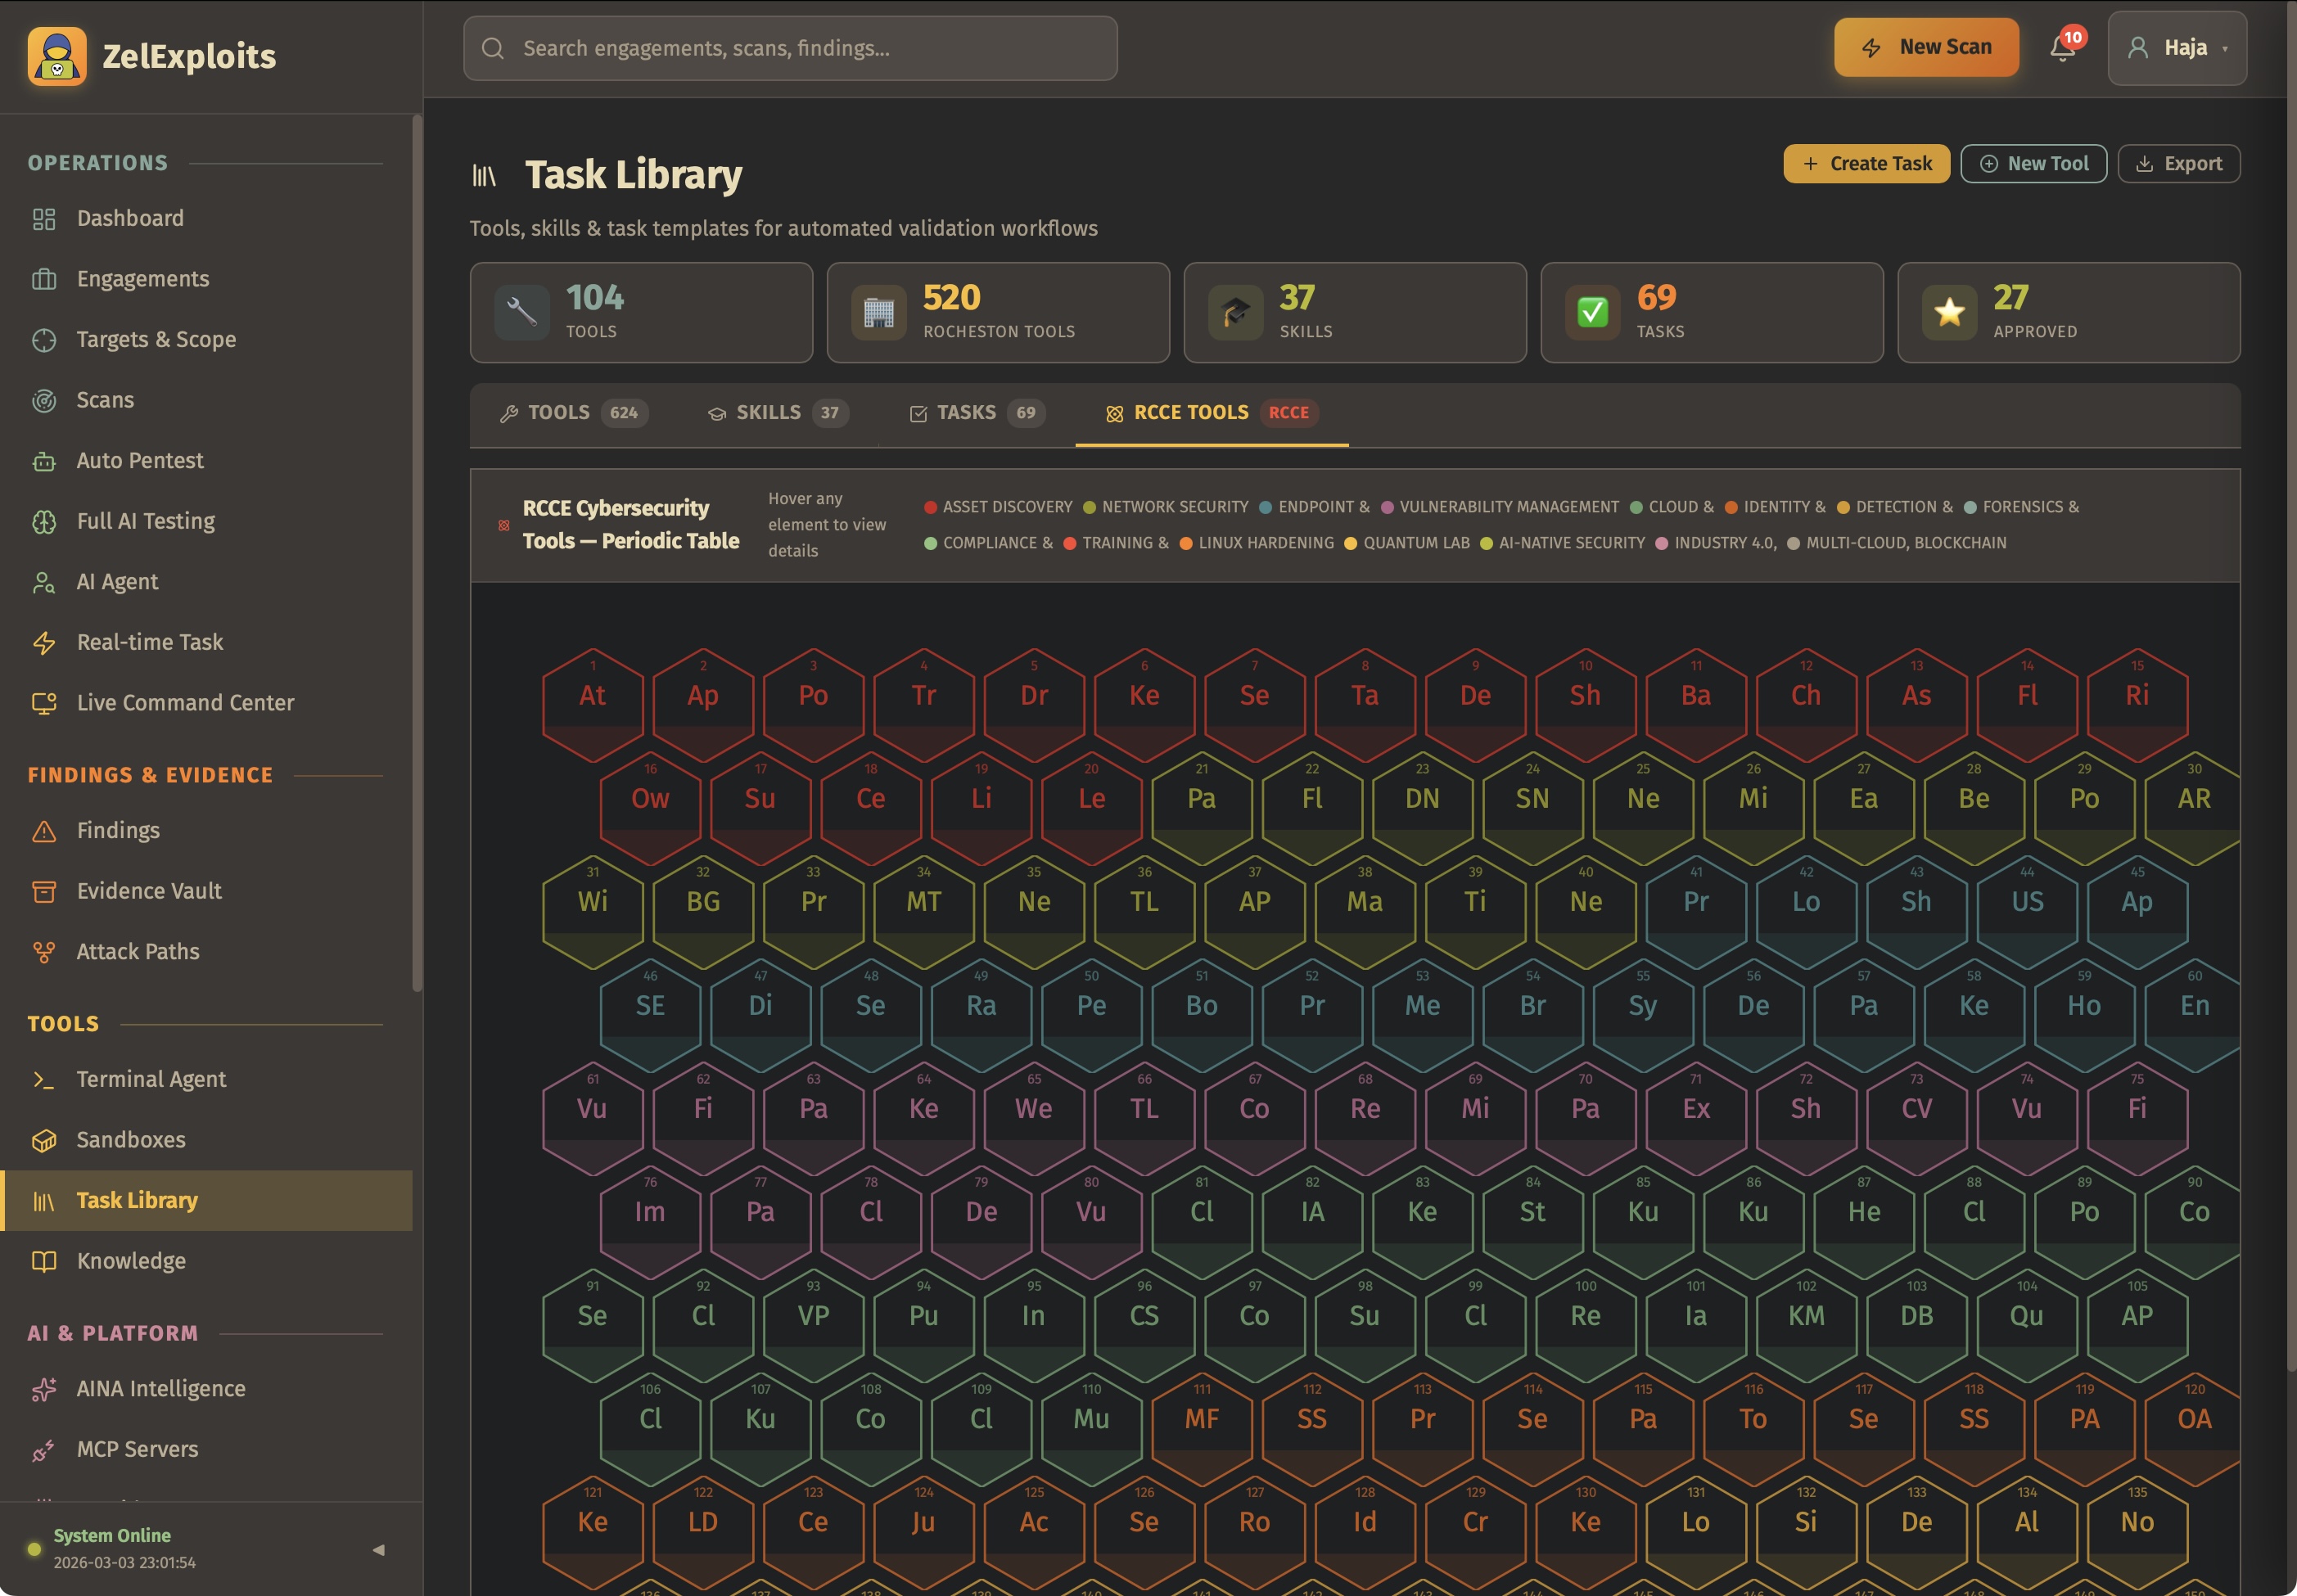Collapse the sidebar using the bottom arrow
This screenshot has height=1596, width=2297.
(x=380, y=1551)
